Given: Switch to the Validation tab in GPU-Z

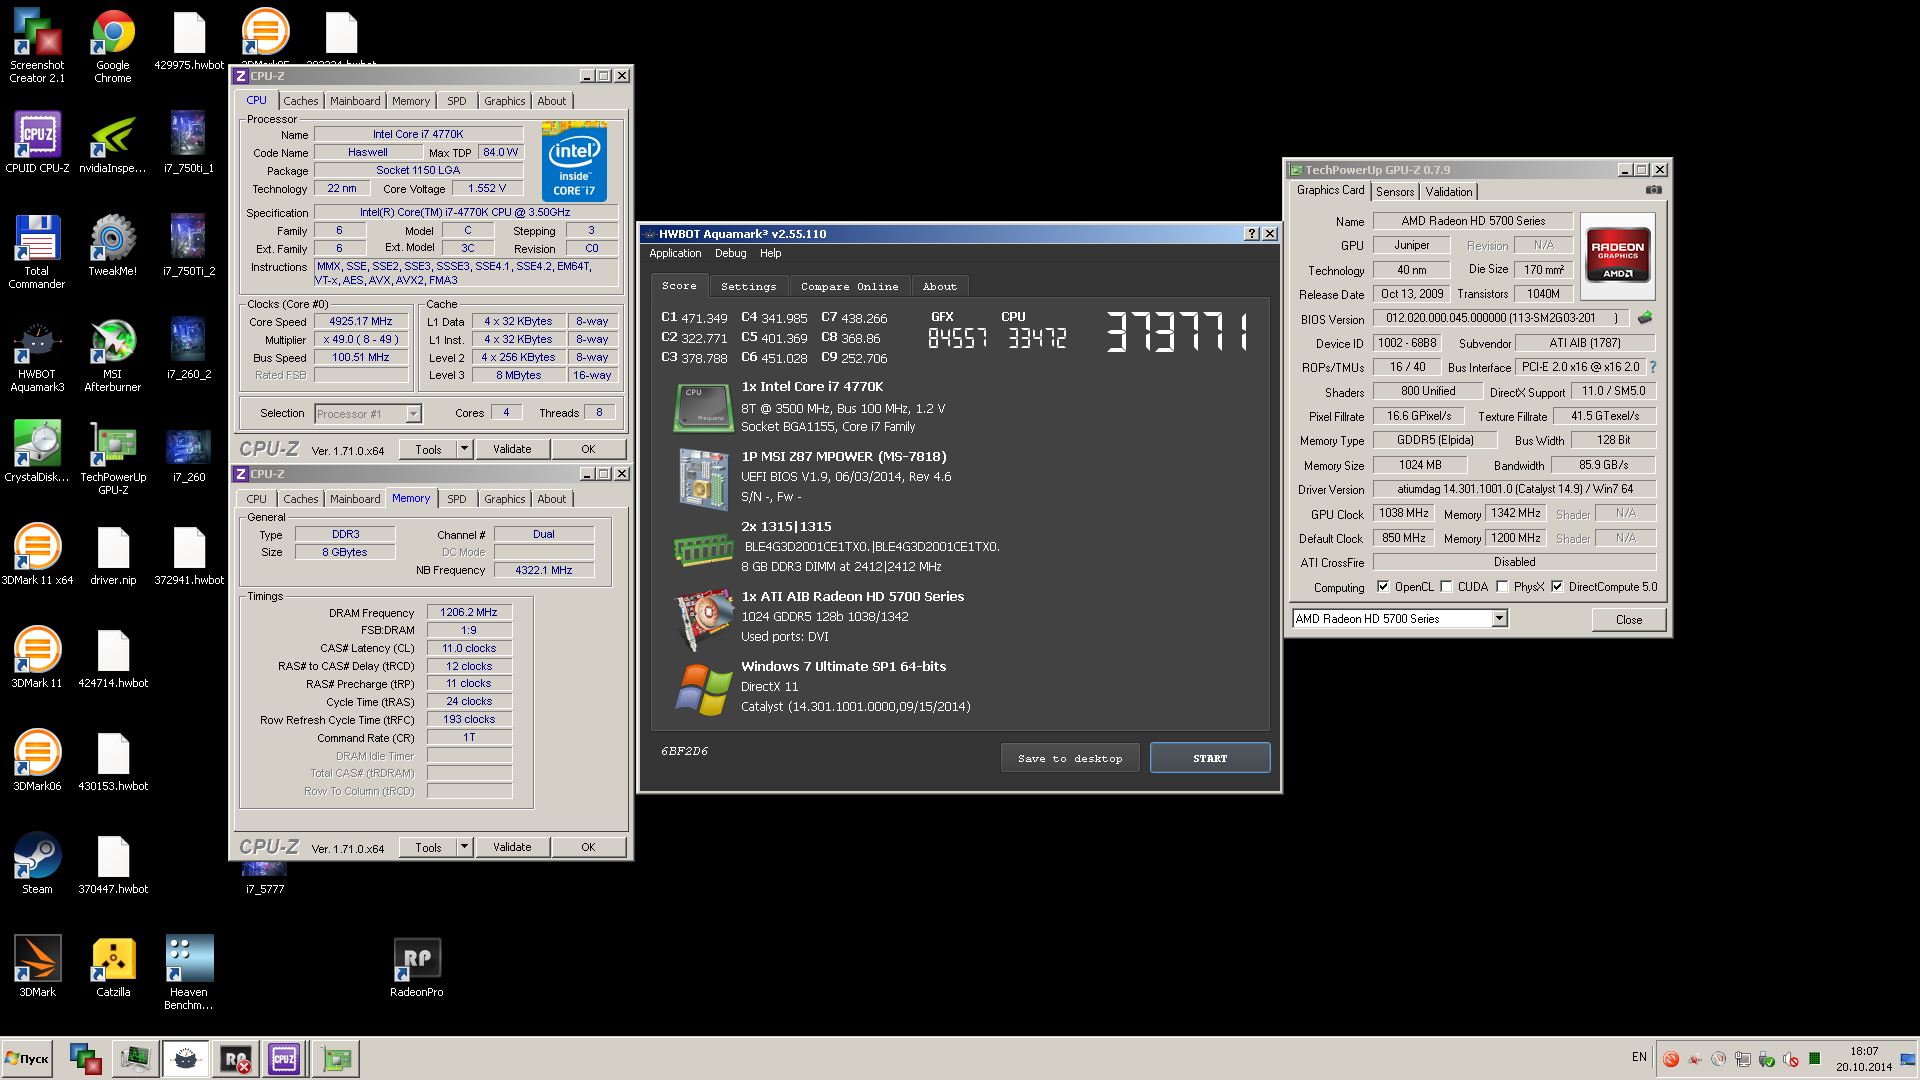Looking at the screenshot, I should [1449, 192].
